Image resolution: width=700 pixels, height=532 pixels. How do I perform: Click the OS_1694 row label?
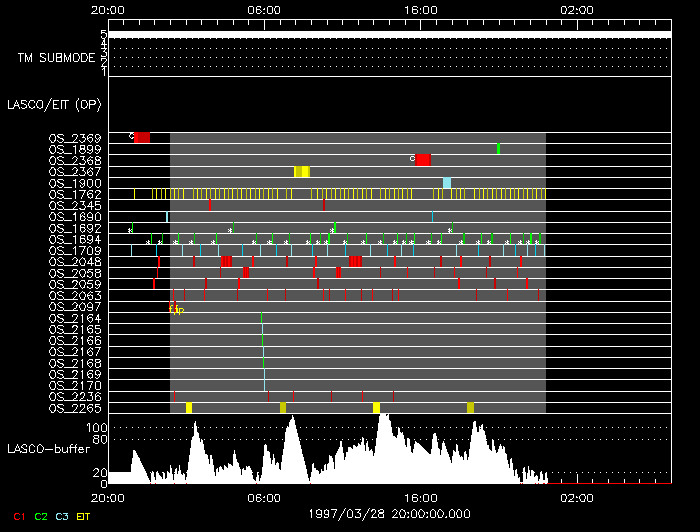click(x=75, y=240)
